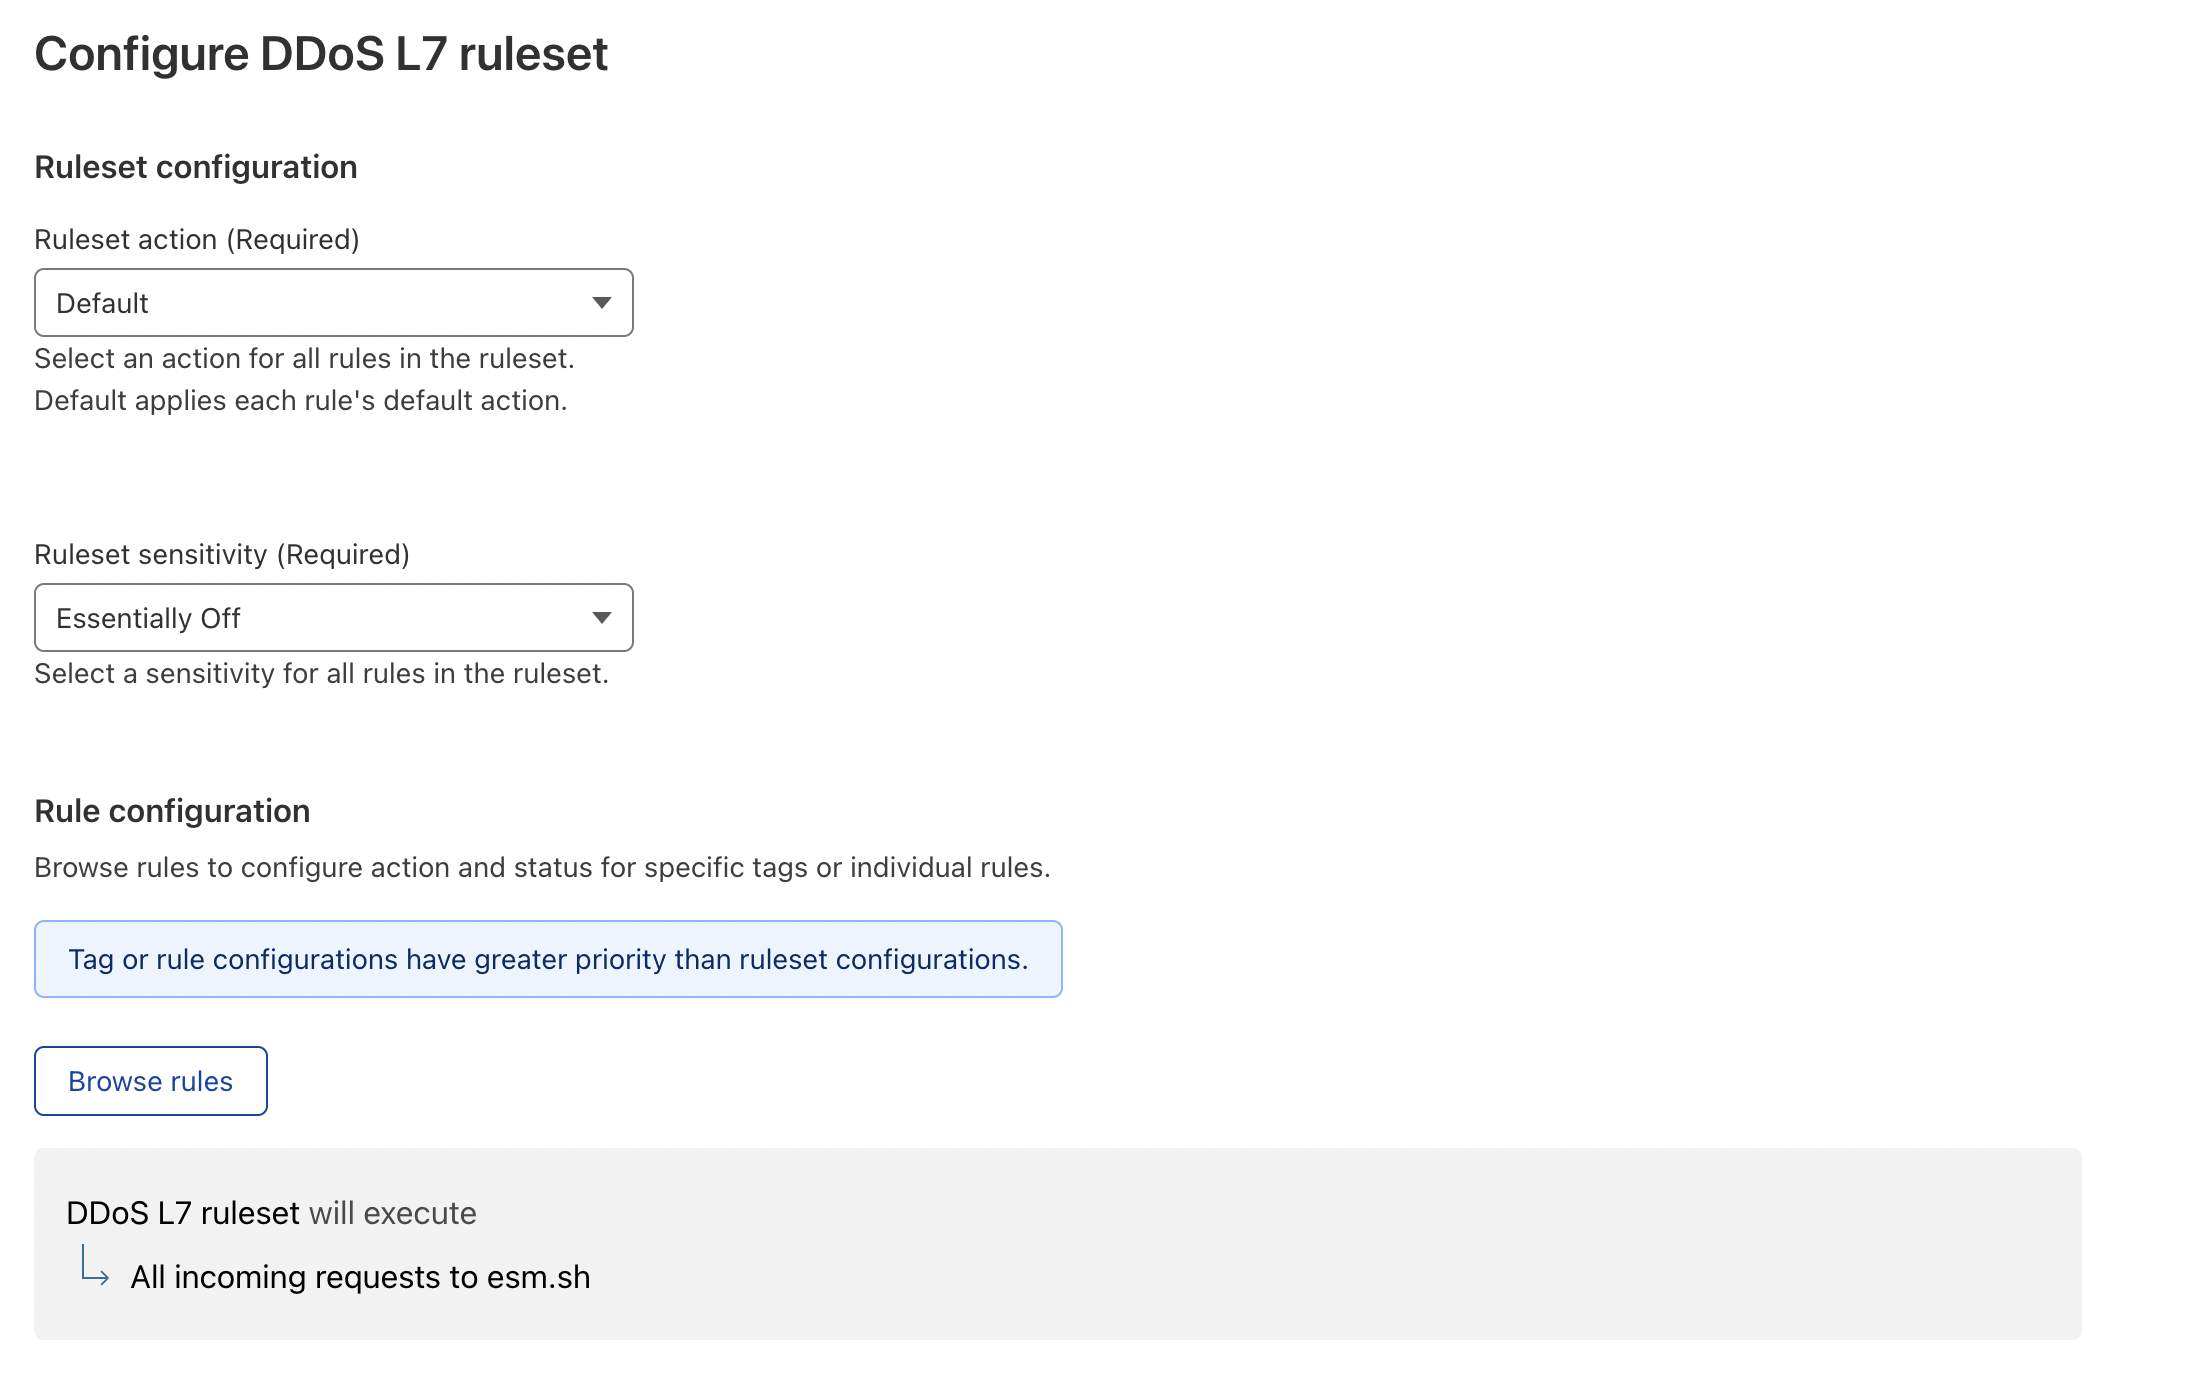Click the esm.sh hostname text
The height and width of the screenshot is (1376, 2206).
pos(538,1276)
